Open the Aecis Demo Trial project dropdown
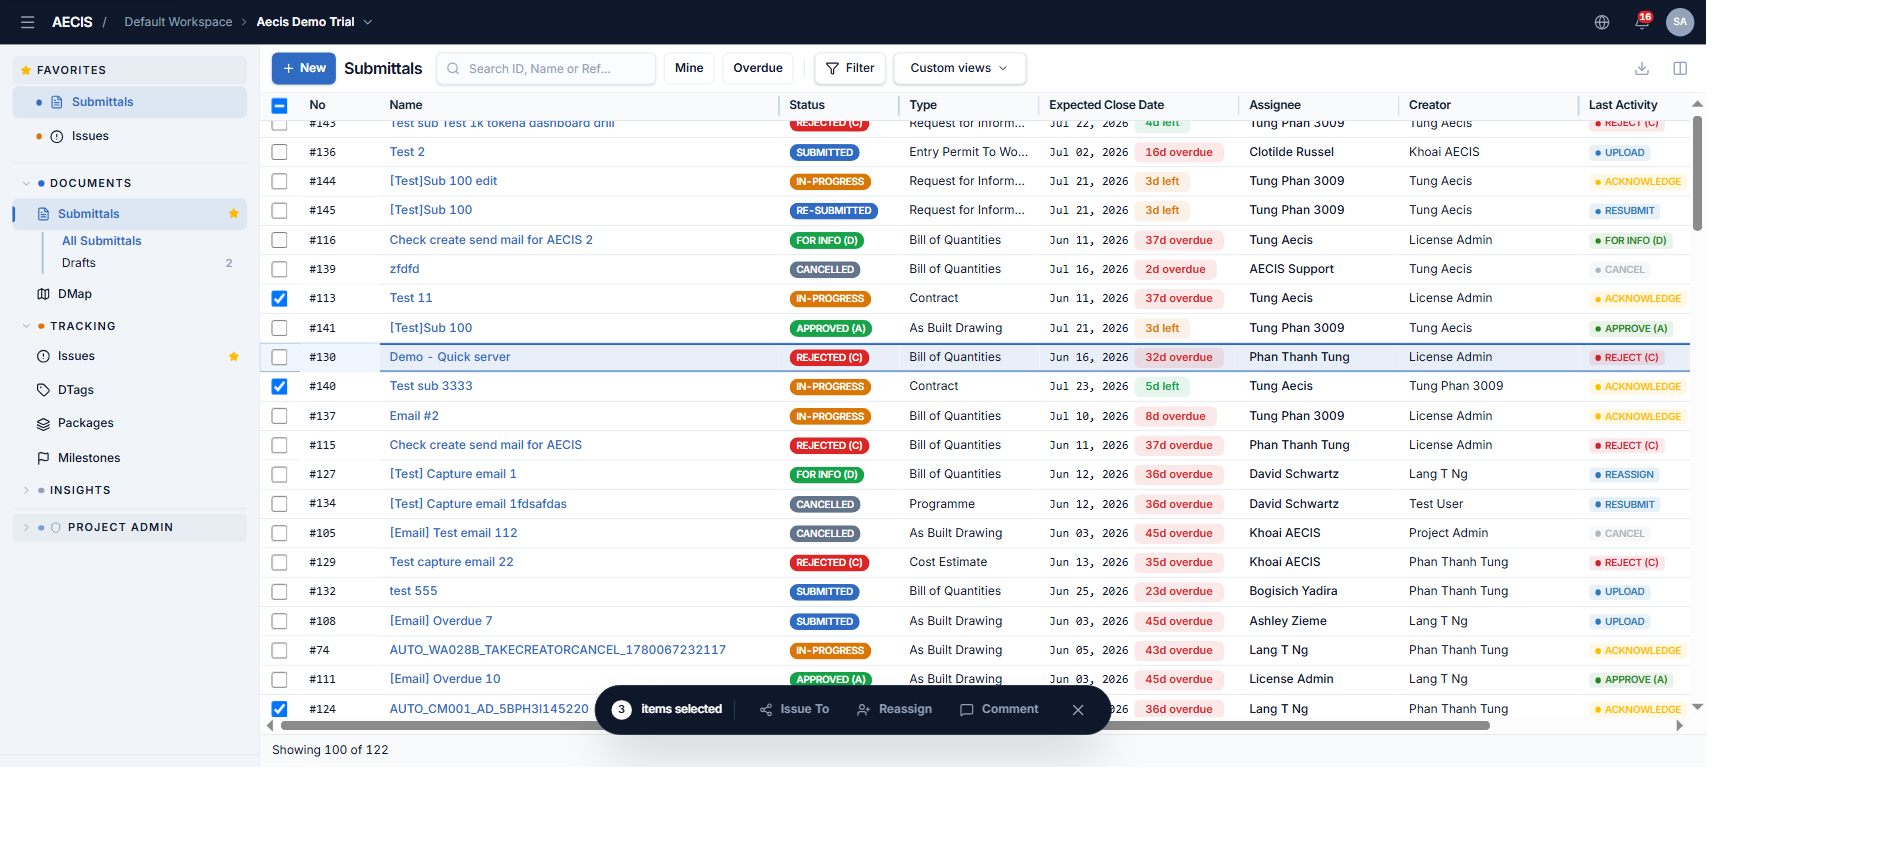This screenshot has height=852, width=1896. 314,22
